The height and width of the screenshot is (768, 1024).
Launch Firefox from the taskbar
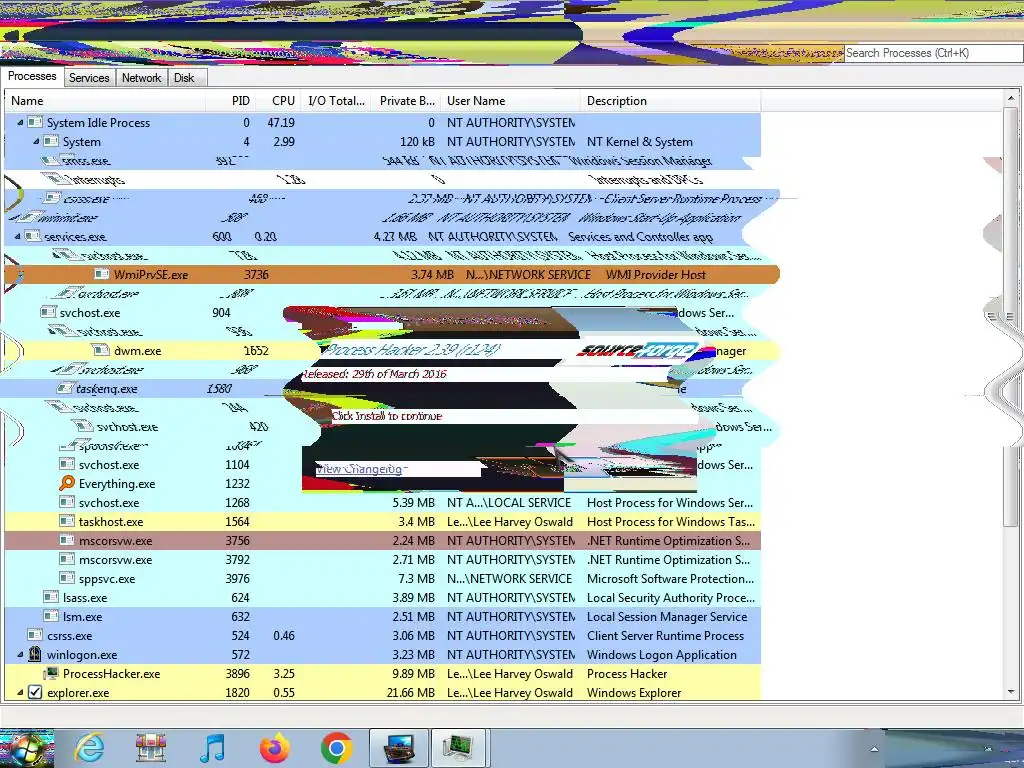click(x=274, y=748)
